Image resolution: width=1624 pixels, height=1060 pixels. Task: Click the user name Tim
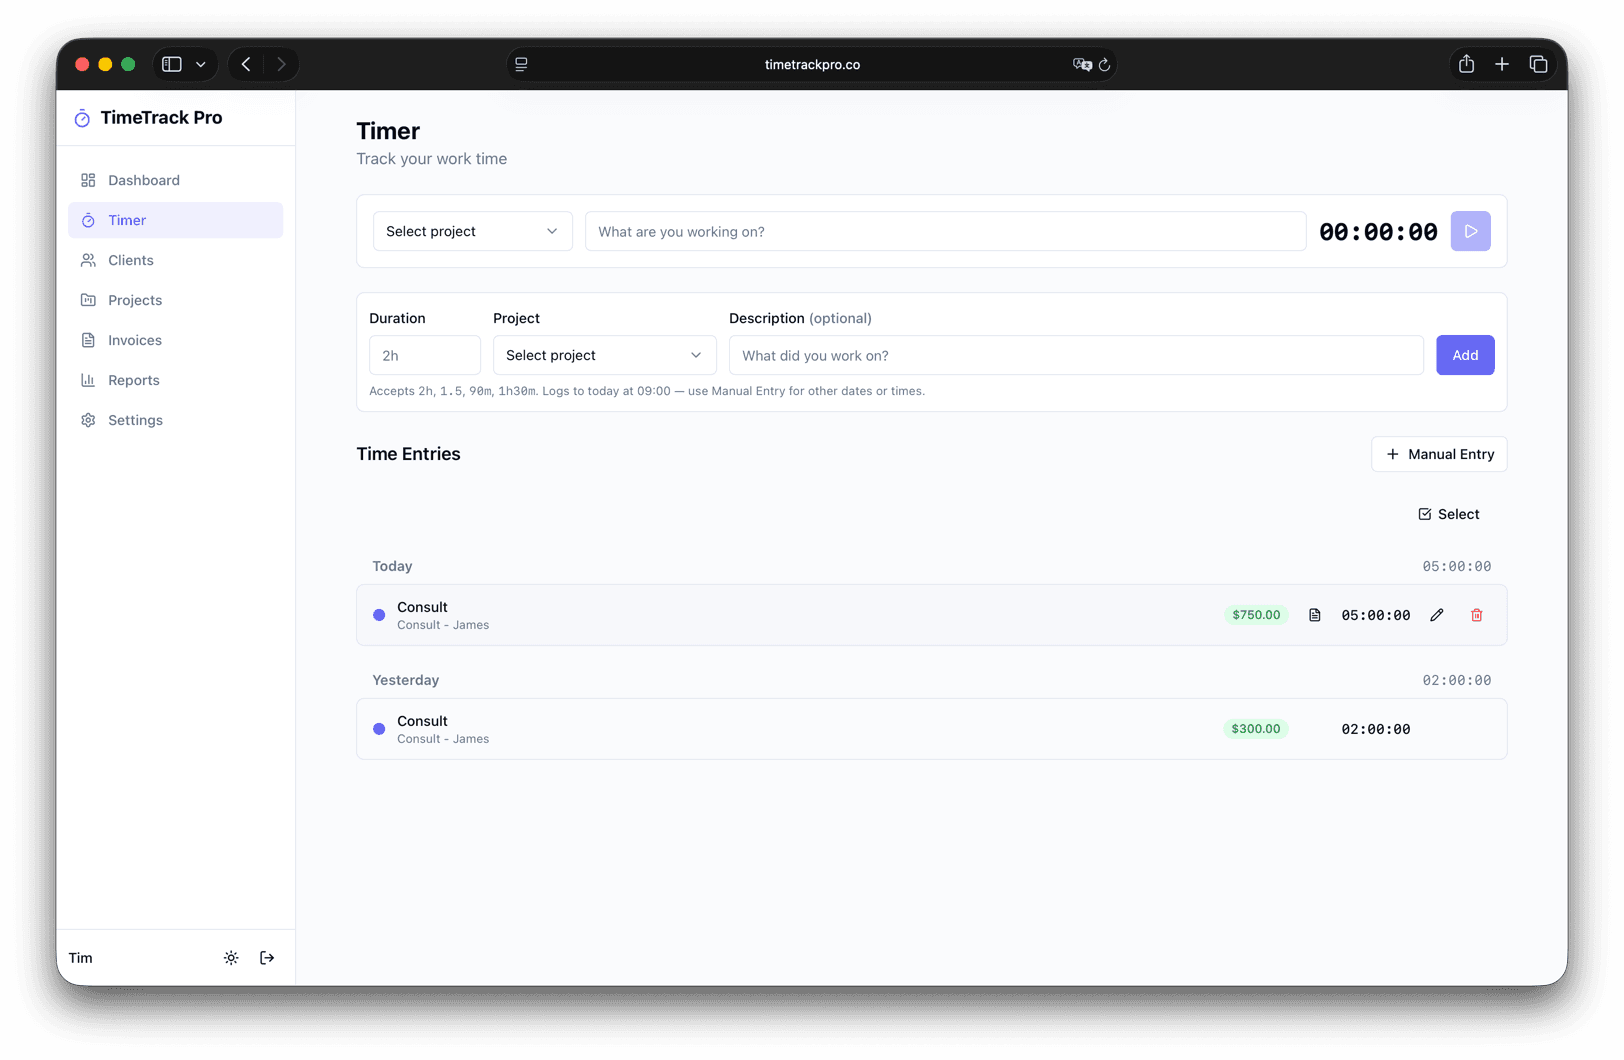tap(81, 958)
